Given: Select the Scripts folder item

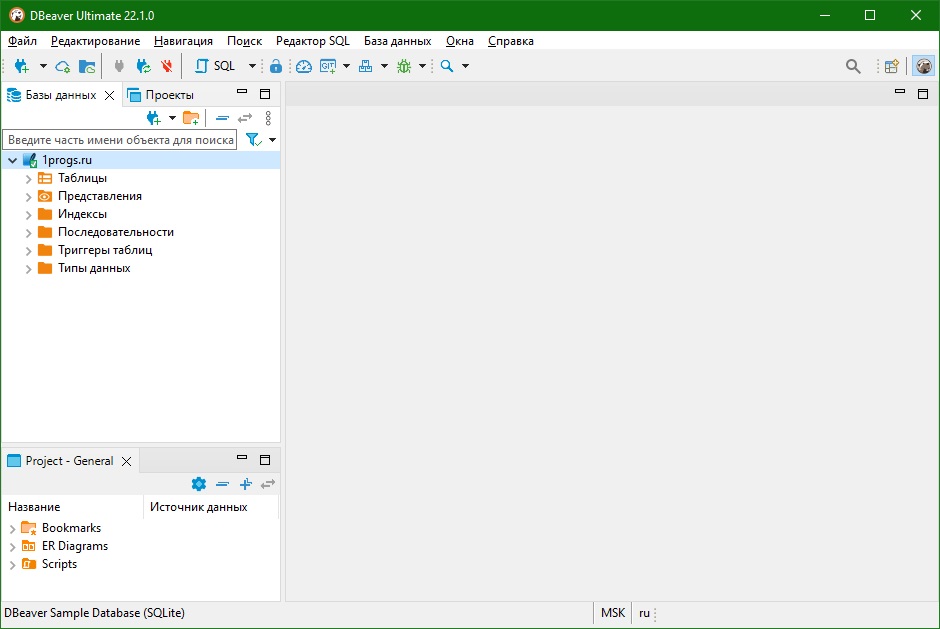Looking at the screenshot, I should pos(59,564).
